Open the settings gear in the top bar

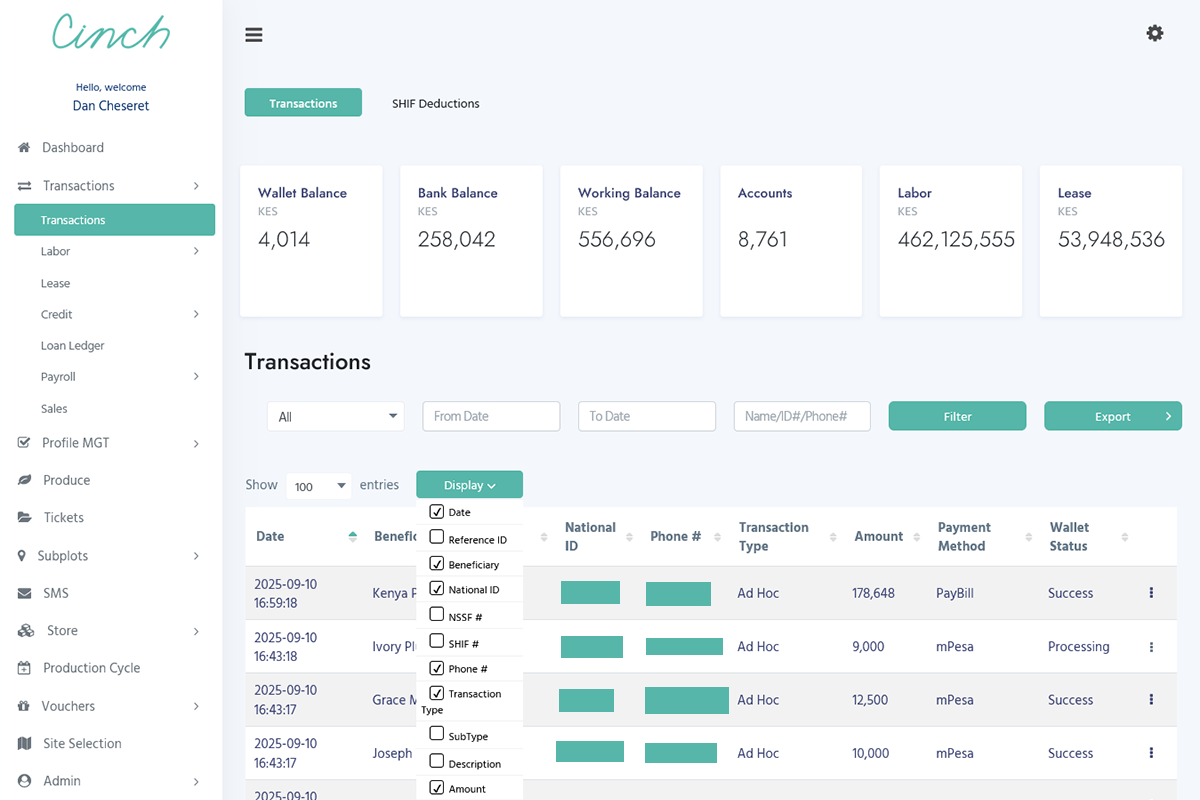(1155, 33)
